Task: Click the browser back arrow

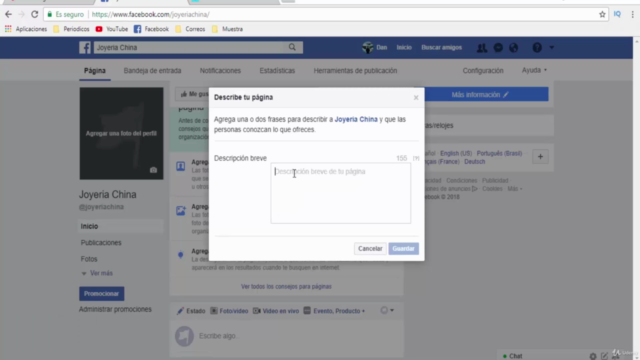Action: tap(9, 14)
